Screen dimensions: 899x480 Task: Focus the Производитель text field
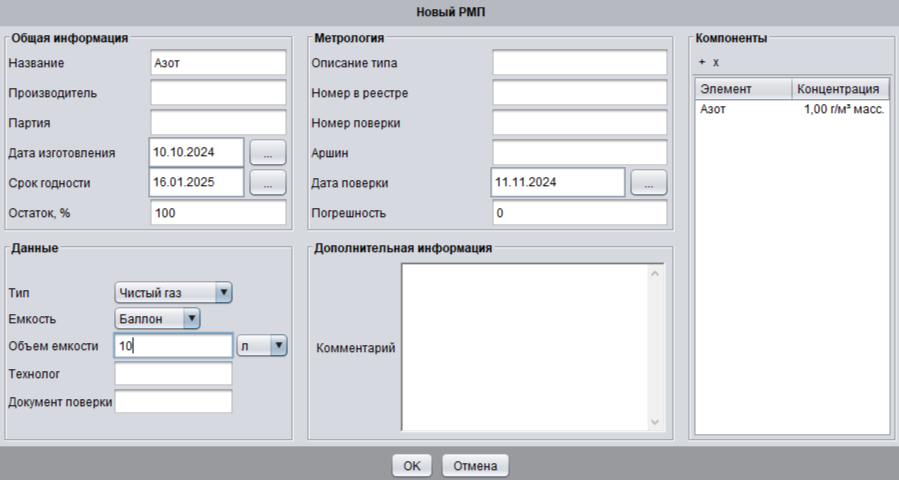coord(218,93)
